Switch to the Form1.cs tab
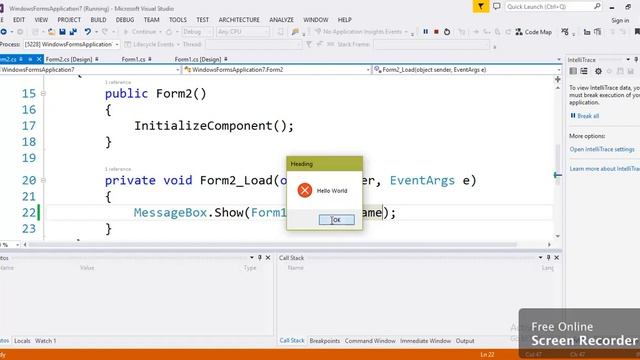Viewport: 640px width, 360px height. click(x=133, y=59)
